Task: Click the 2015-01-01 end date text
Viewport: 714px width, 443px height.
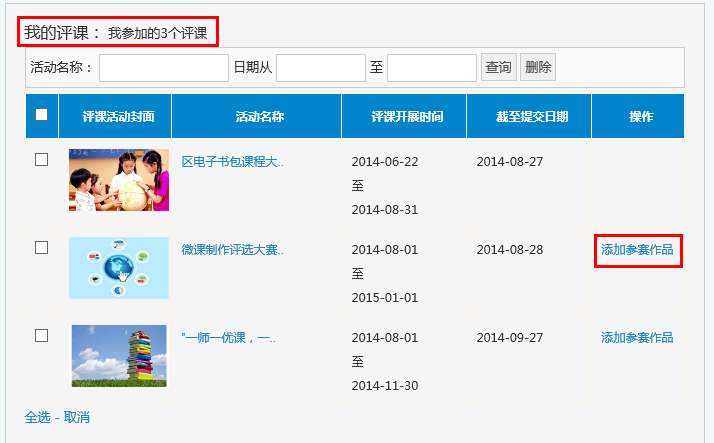Action: point(385,297)
